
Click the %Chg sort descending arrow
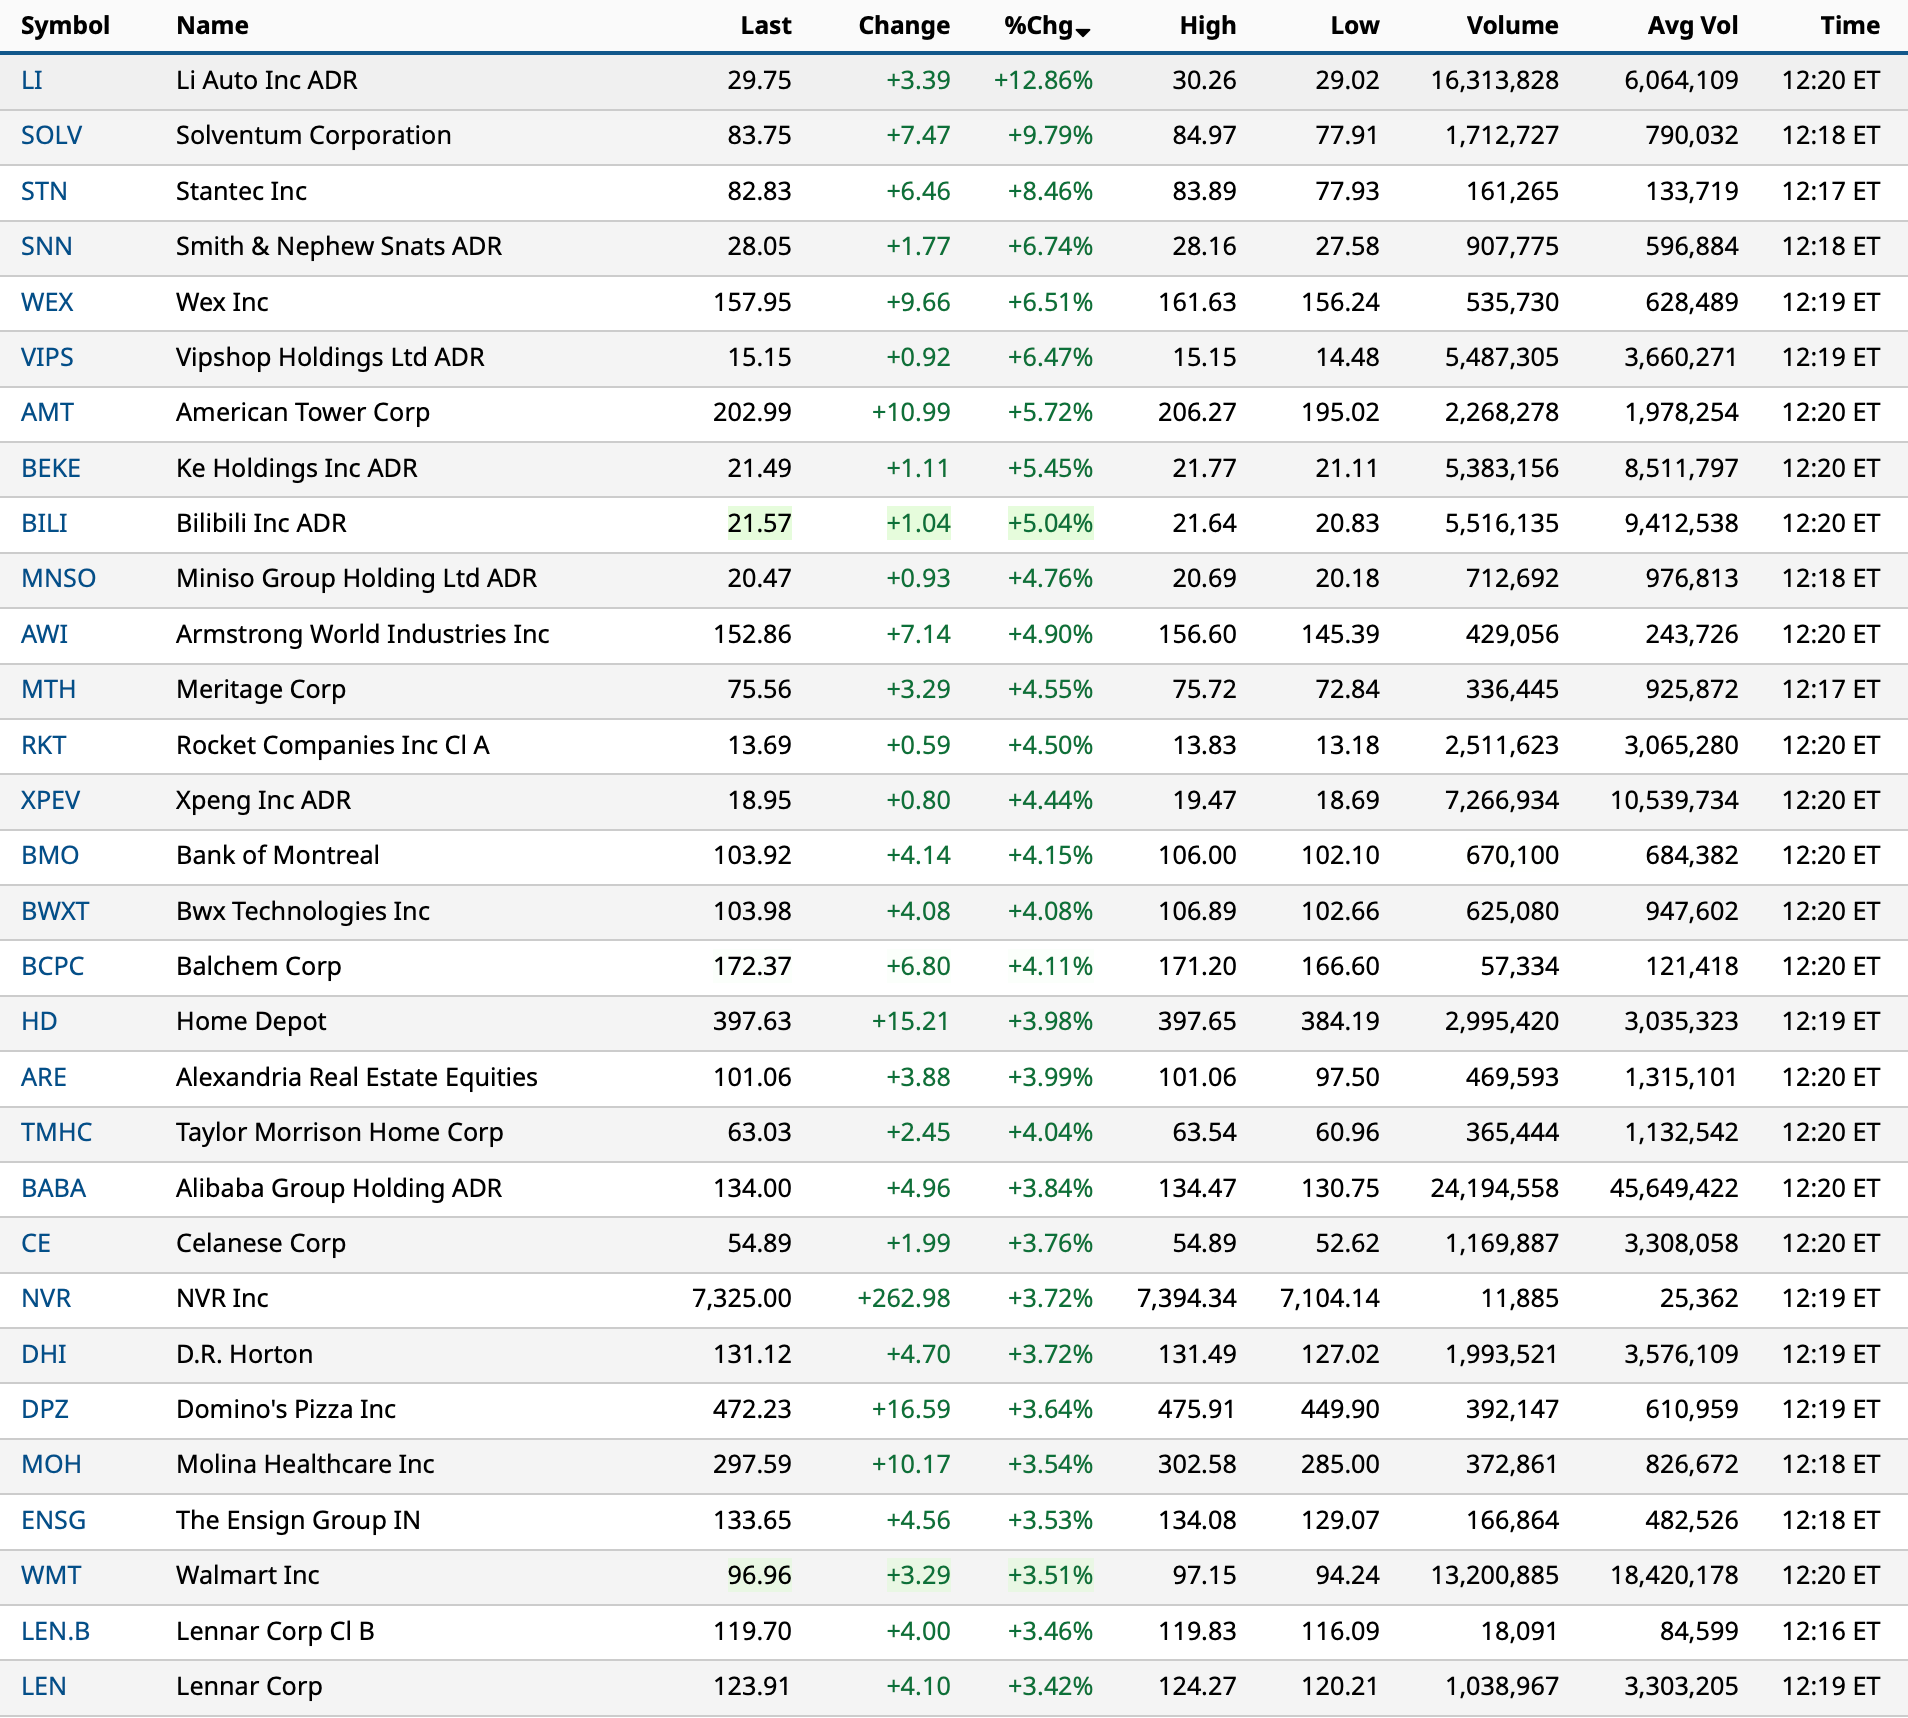click(1083, 32)
